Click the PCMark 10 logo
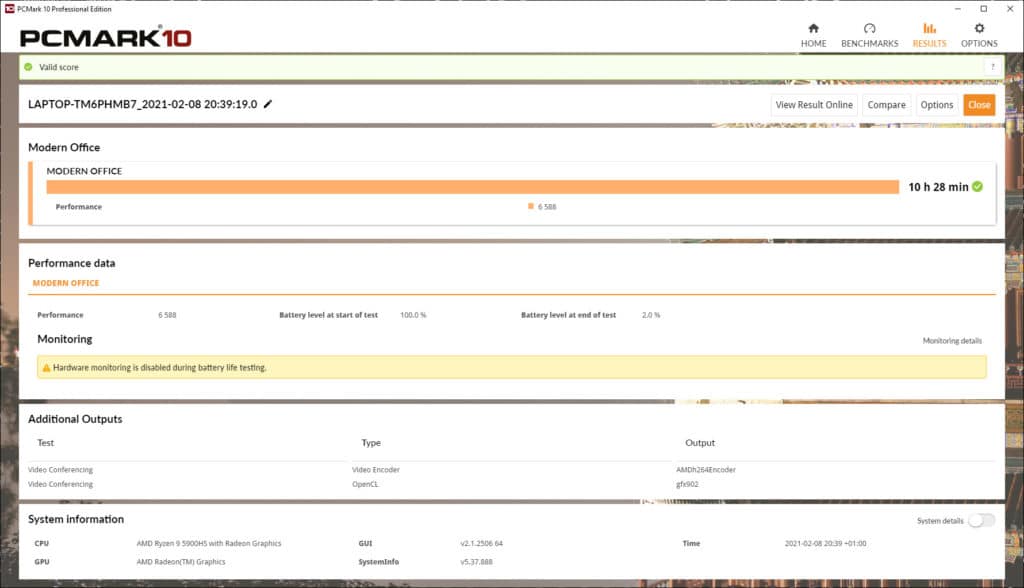This screenshot has width=1024, height=588. [x=106, y=37]
